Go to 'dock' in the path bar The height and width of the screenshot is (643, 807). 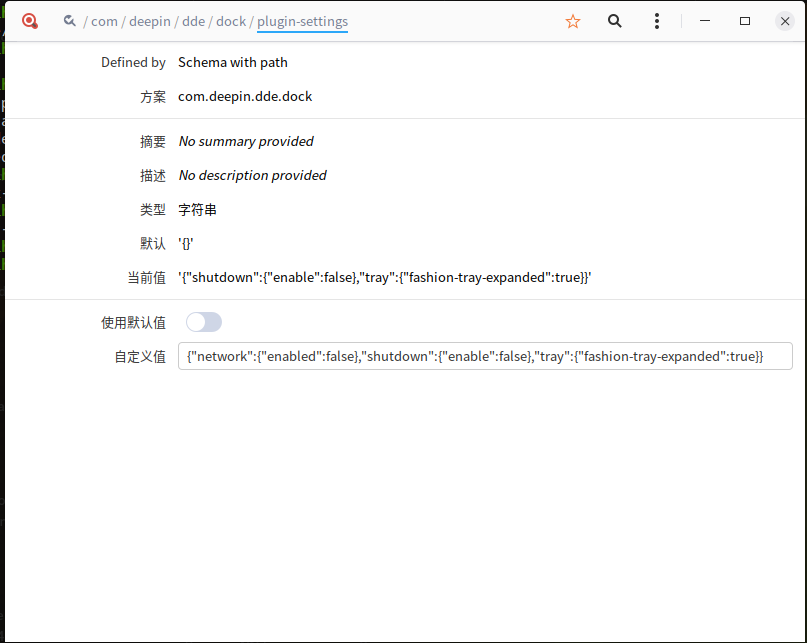click(x=231, y=22)
